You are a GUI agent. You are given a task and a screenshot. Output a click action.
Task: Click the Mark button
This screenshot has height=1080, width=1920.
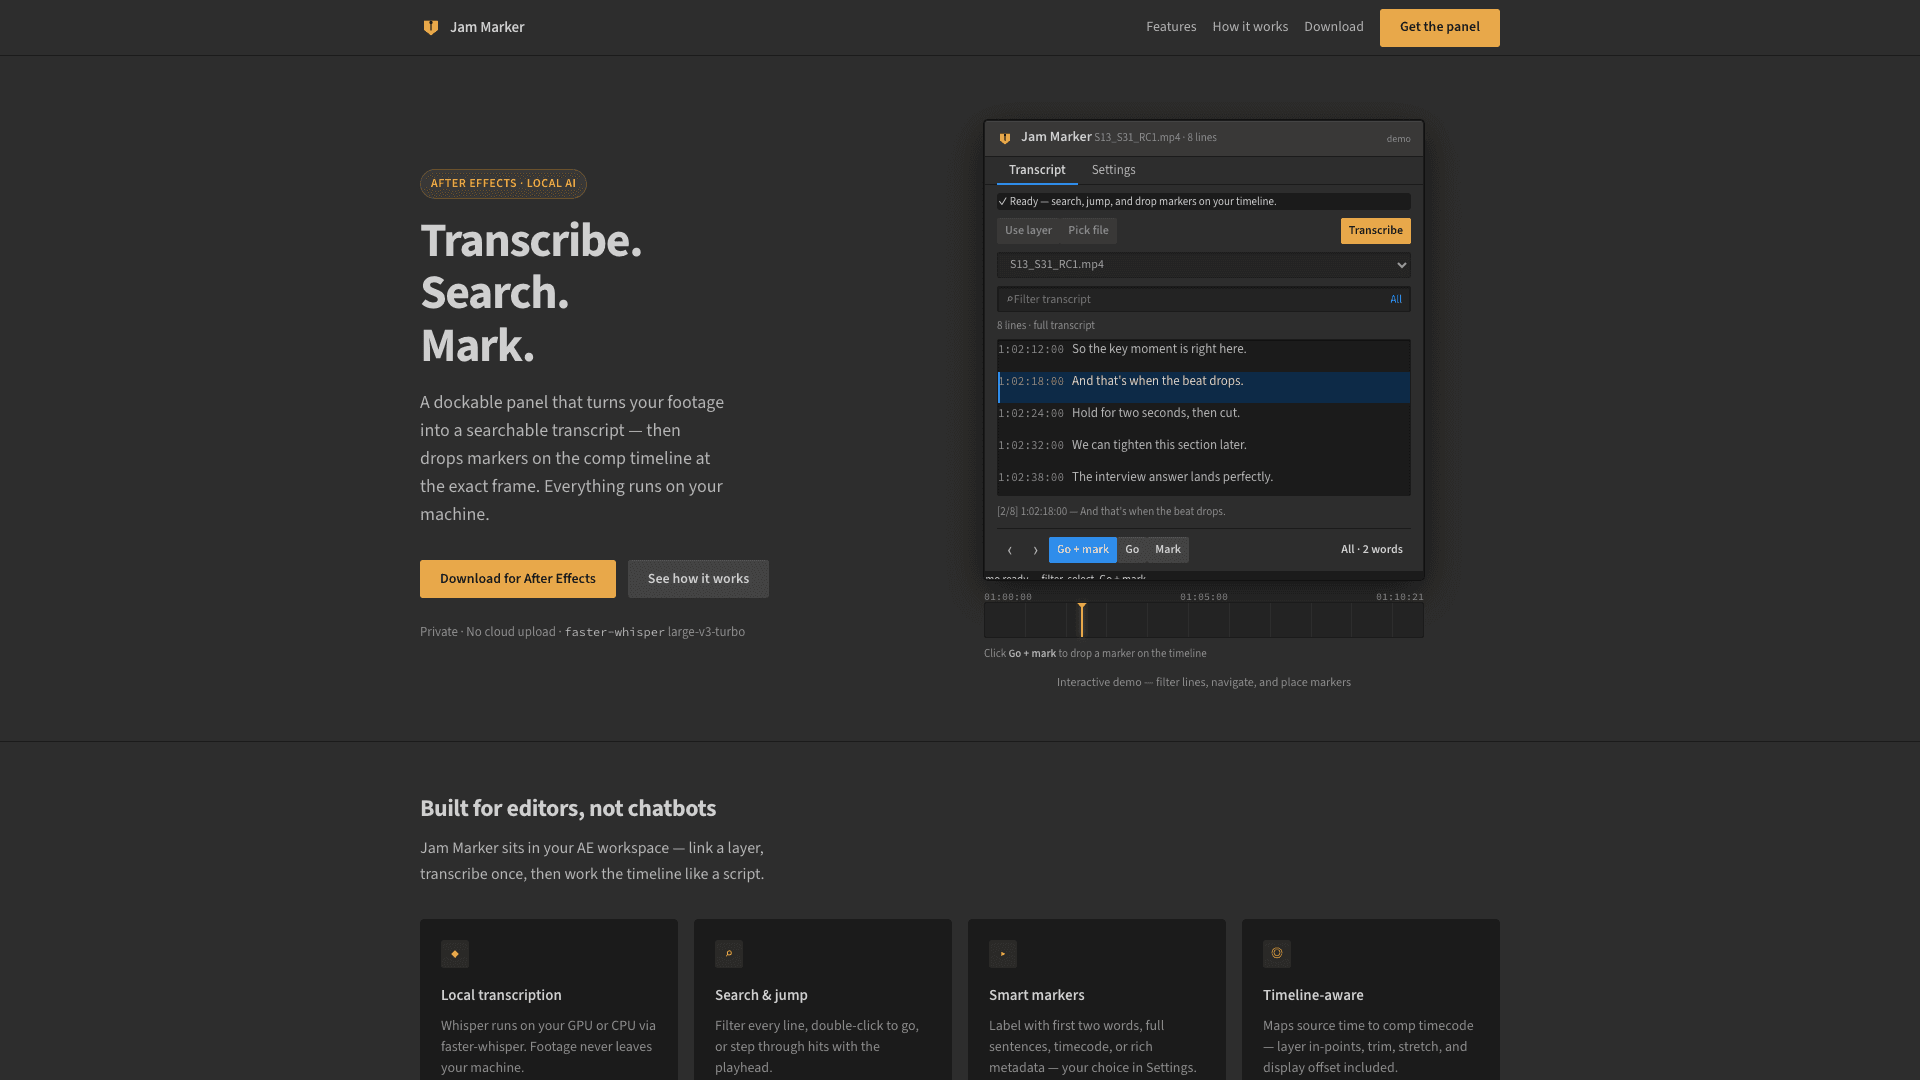click(1168, 550)
